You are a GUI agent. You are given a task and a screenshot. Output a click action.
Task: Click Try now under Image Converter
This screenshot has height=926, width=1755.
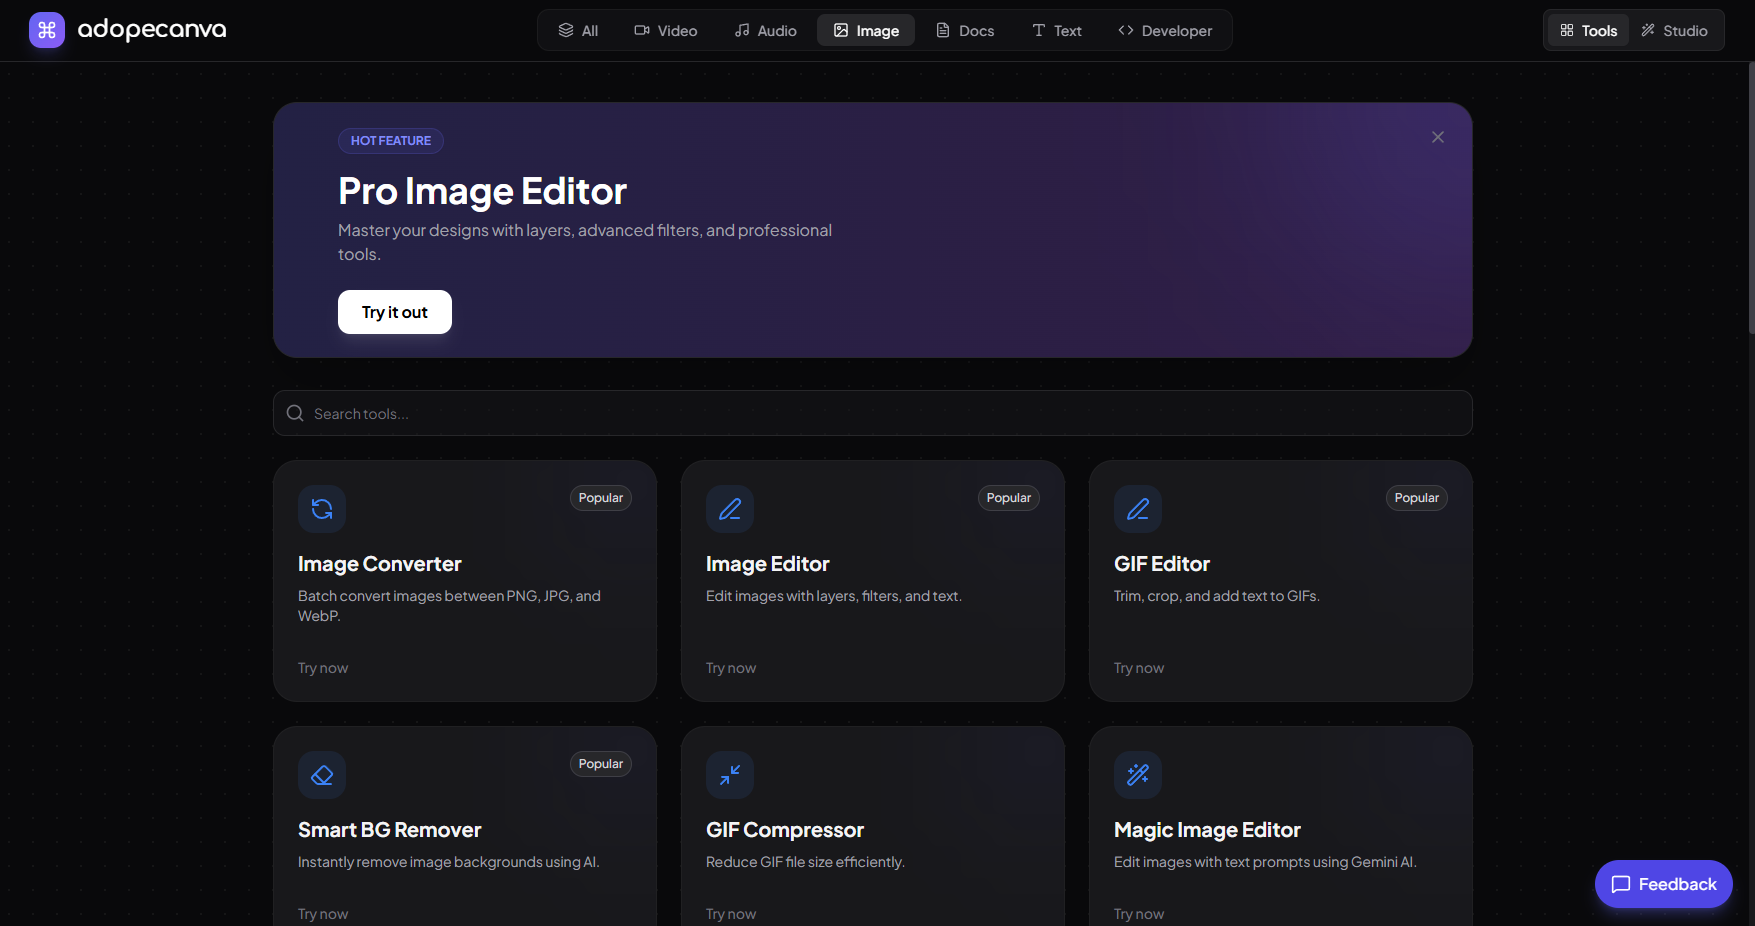point(322,667)
